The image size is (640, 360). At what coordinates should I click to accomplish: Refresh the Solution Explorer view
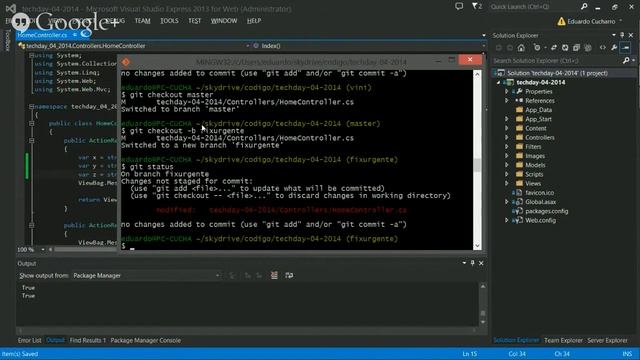click(x=565, y=48)
